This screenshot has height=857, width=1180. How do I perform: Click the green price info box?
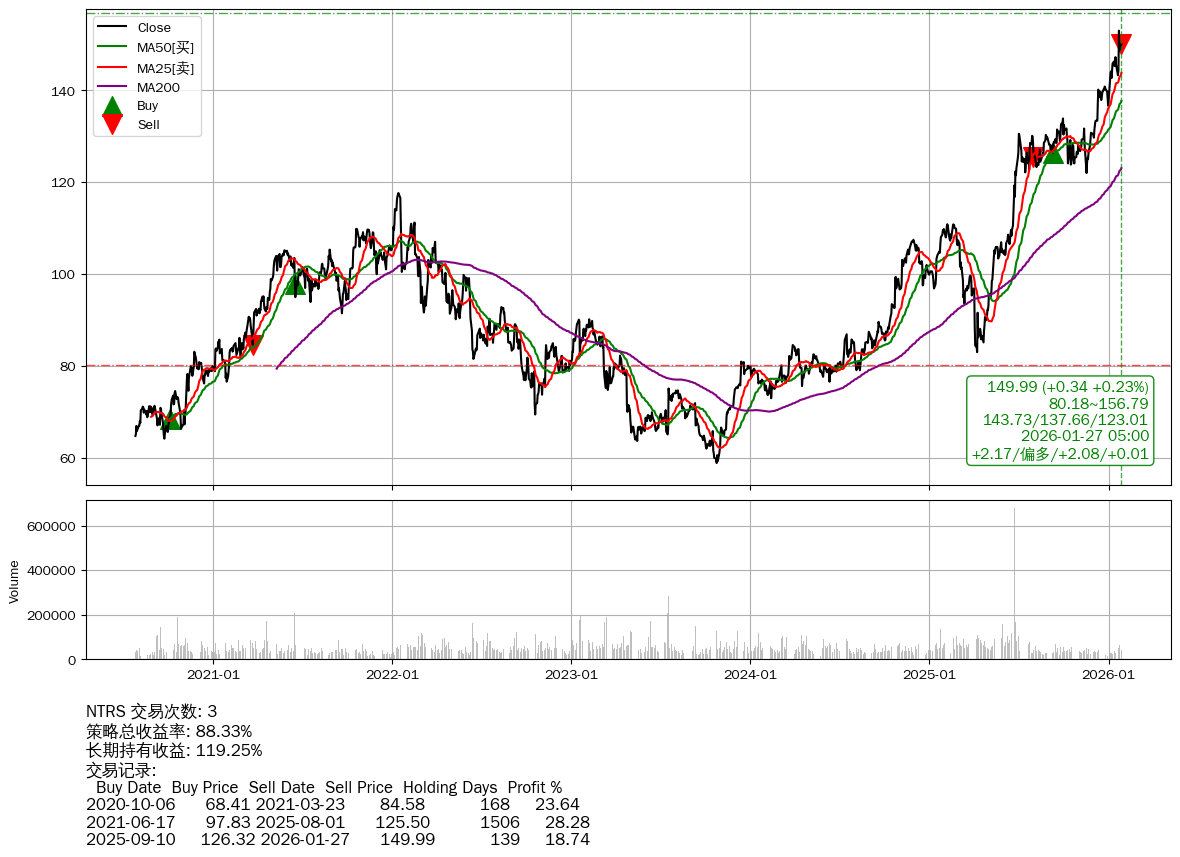click(1060, 420)
